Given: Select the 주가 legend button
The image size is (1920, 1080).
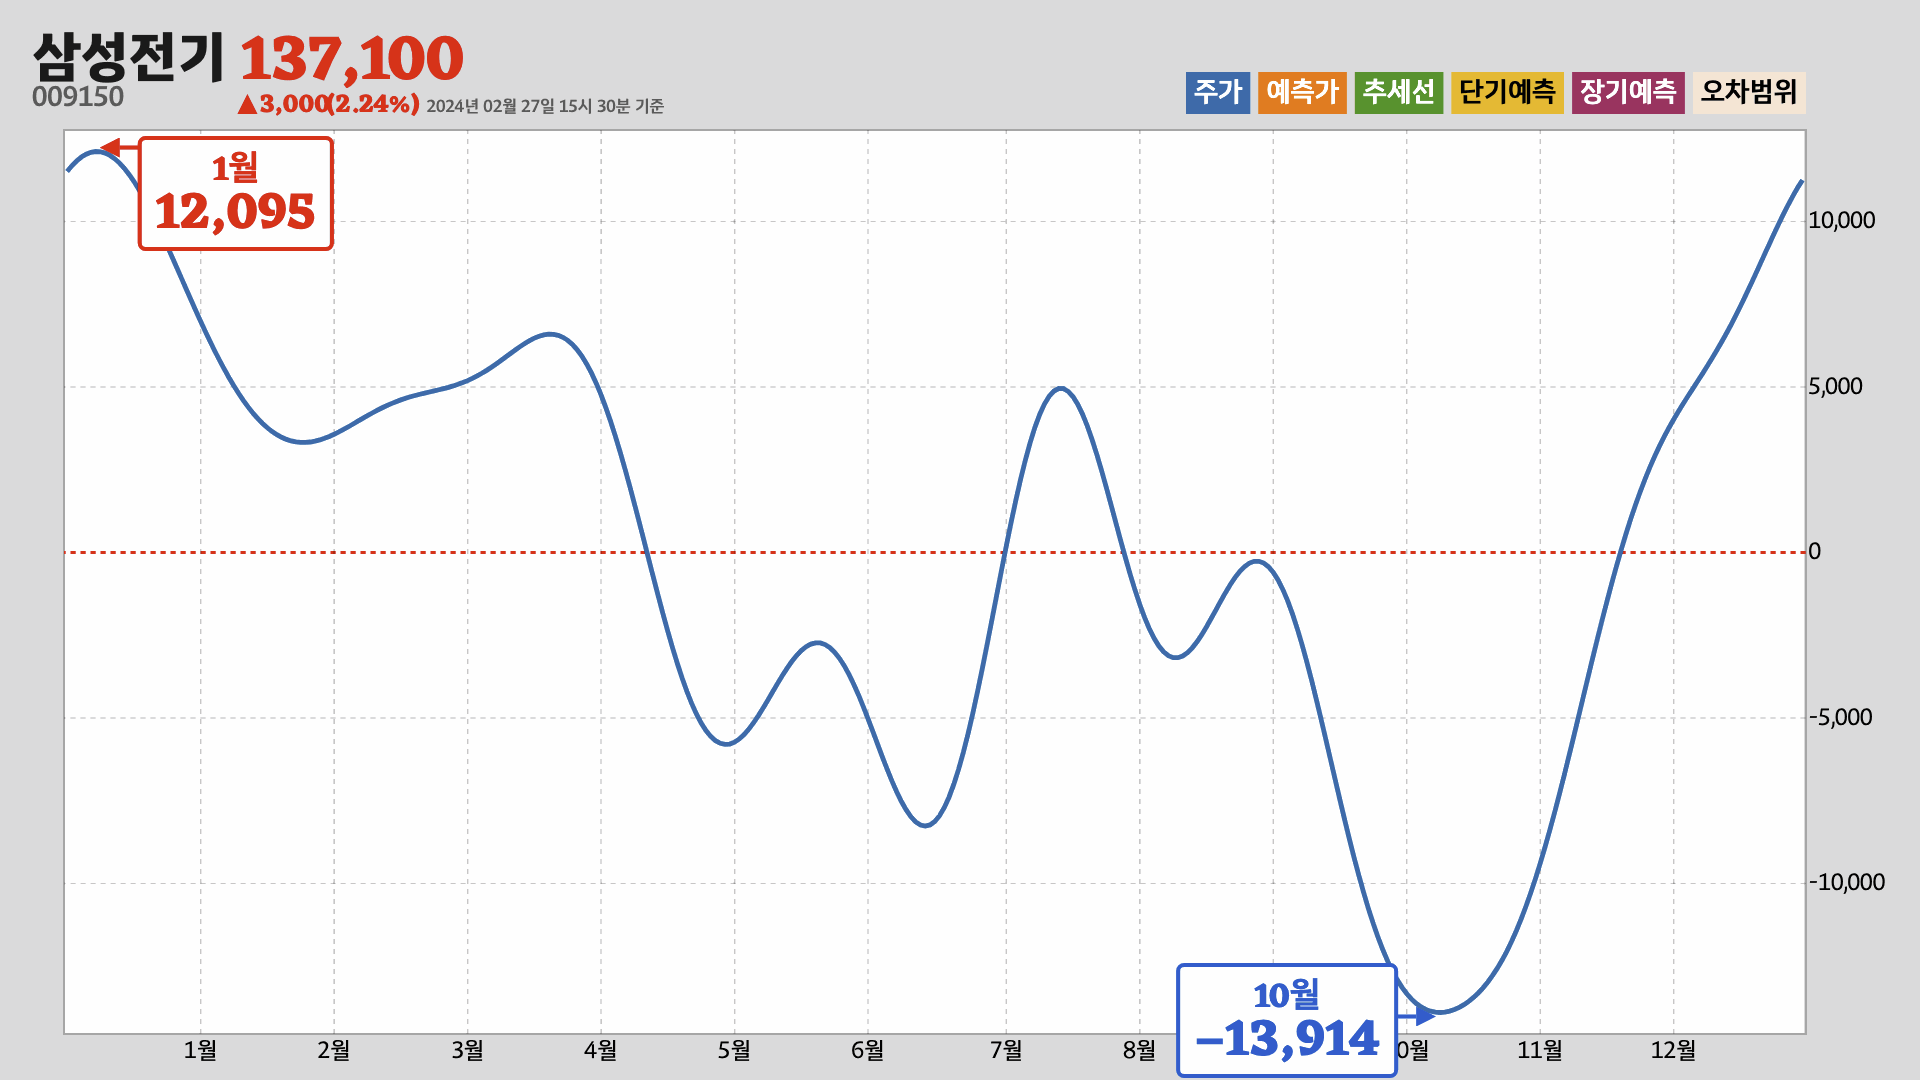Looking at the screenshot, I should [x=1218, y=92].
